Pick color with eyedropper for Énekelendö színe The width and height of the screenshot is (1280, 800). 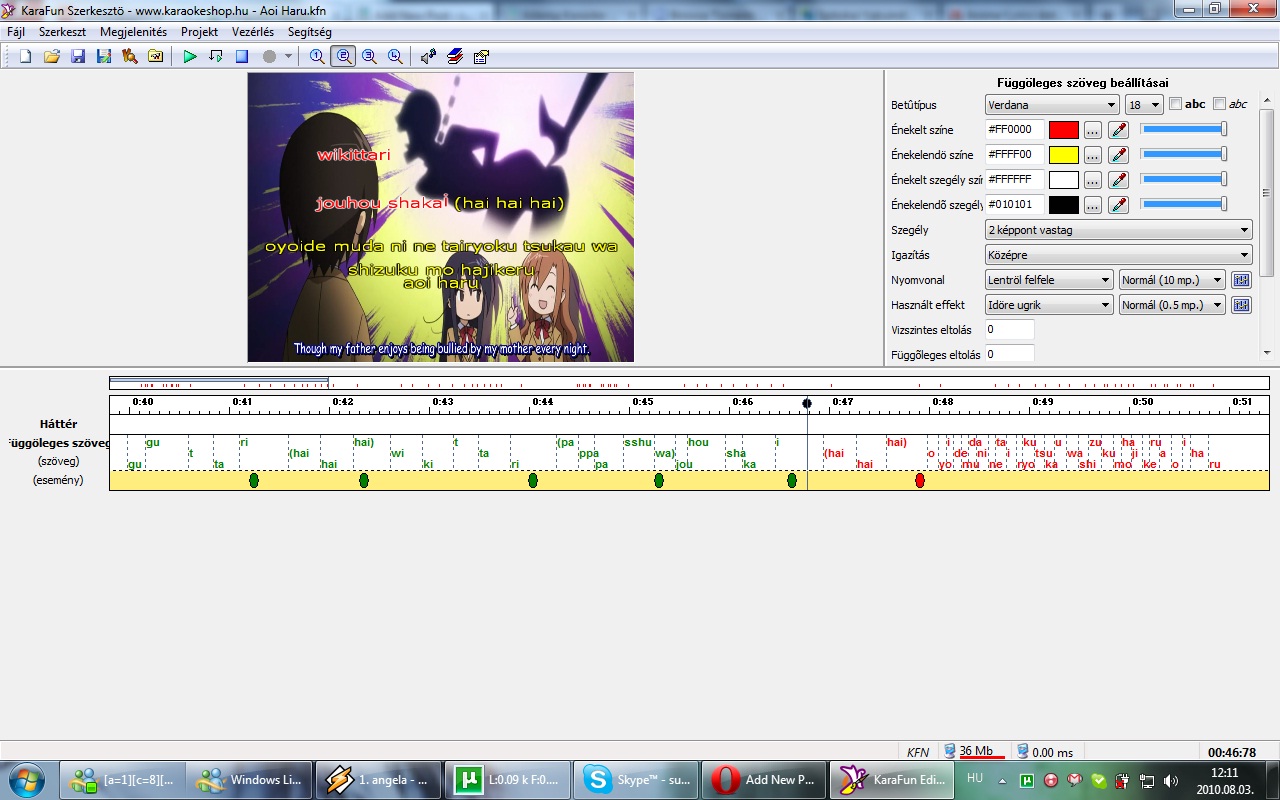[1118, 155]
